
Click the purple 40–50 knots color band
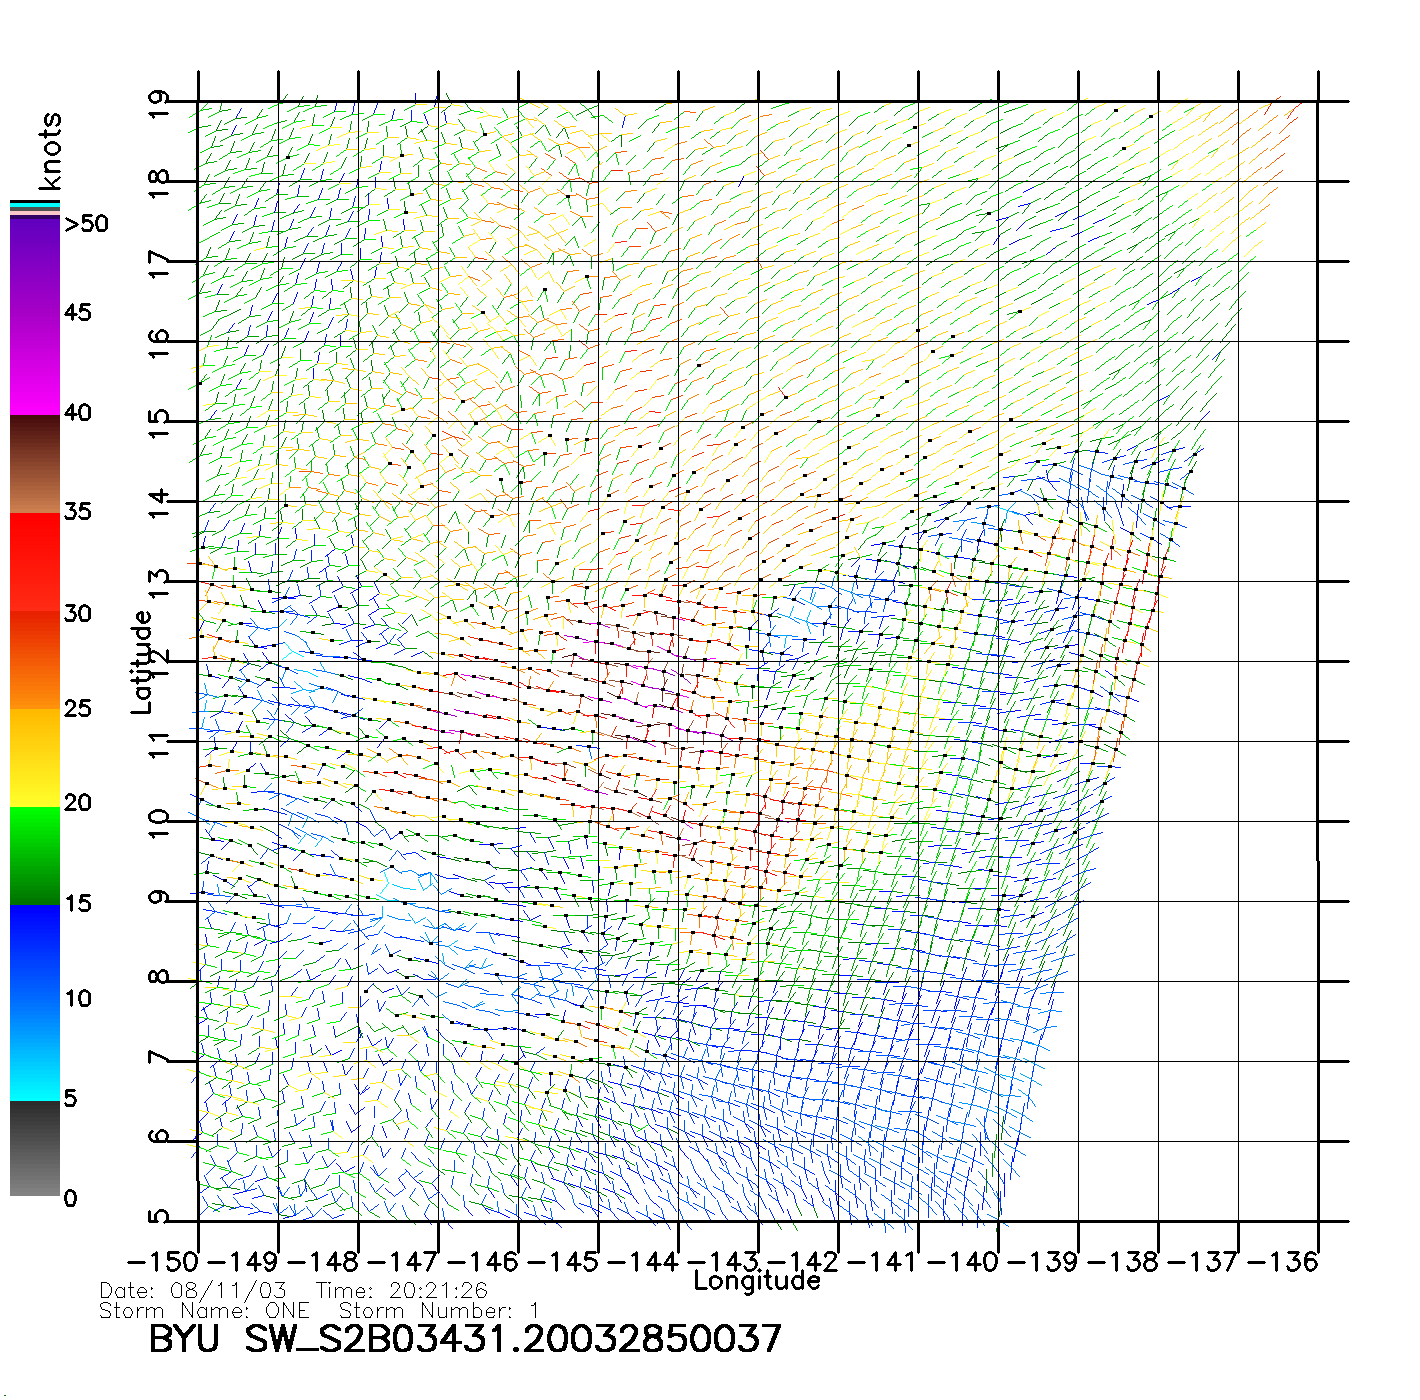tap(35, 315)
